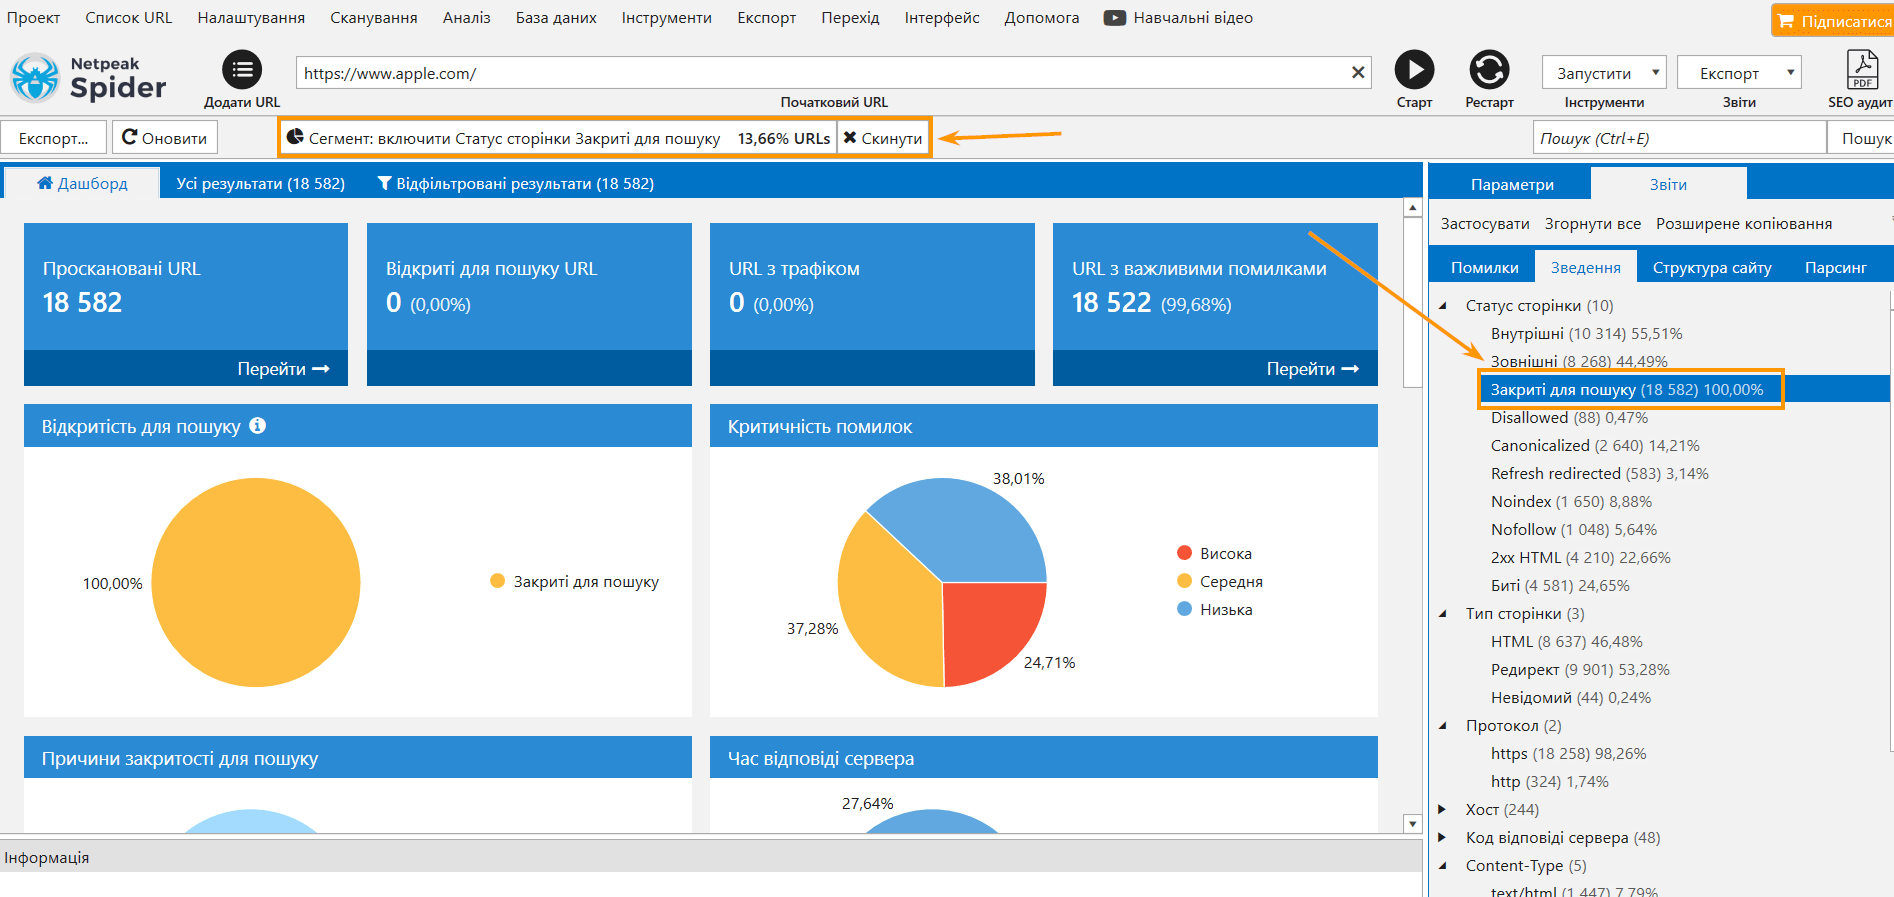The height and width of the screenshot is (897, 1894).
Task: Click the Експорт... button
Action: pyautogui.click(x=54, y=138)
